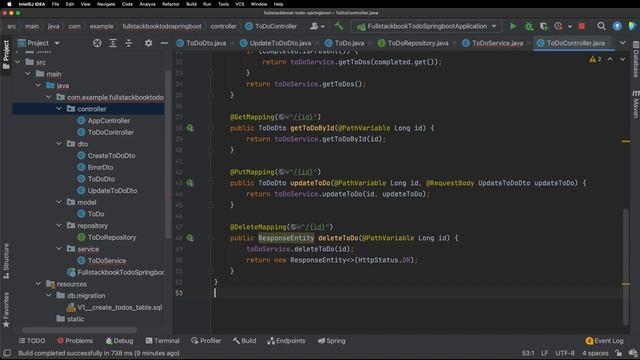This screenshot has width=640, height=360.
Task: Open the Terminal tool window
Action: click(x=162, y=340)
